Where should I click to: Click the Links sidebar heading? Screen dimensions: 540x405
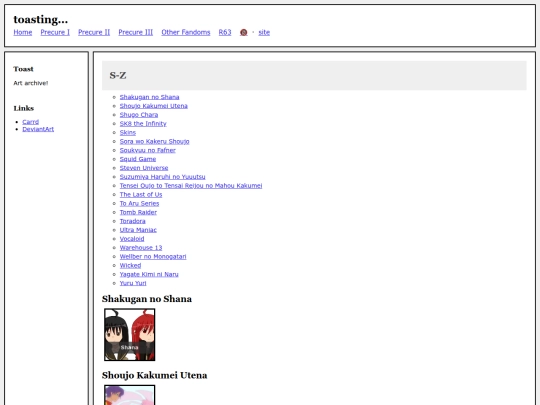point(24,108)
